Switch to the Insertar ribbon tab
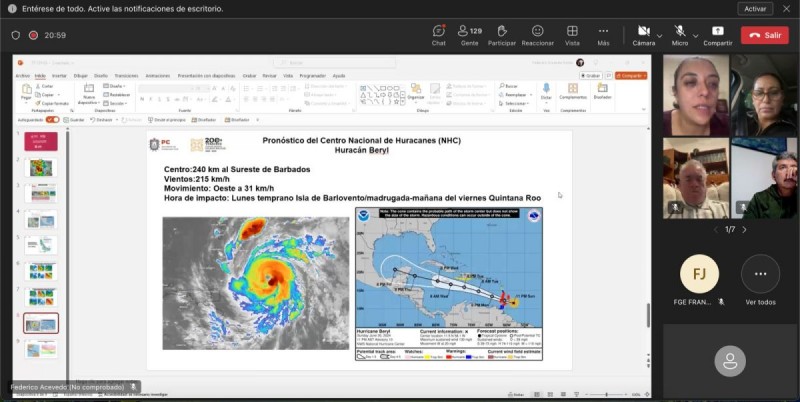Viewport: 800px width, 402px height. pos(59,76)
